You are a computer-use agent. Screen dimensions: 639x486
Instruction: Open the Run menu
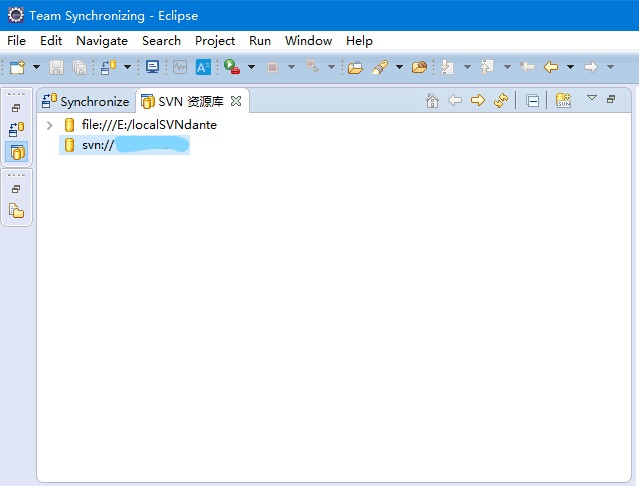260,41
